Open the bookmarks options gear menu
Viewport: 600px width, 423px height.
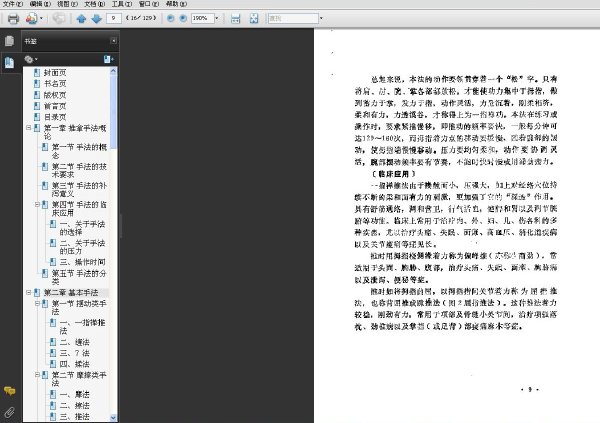(31, 59)
